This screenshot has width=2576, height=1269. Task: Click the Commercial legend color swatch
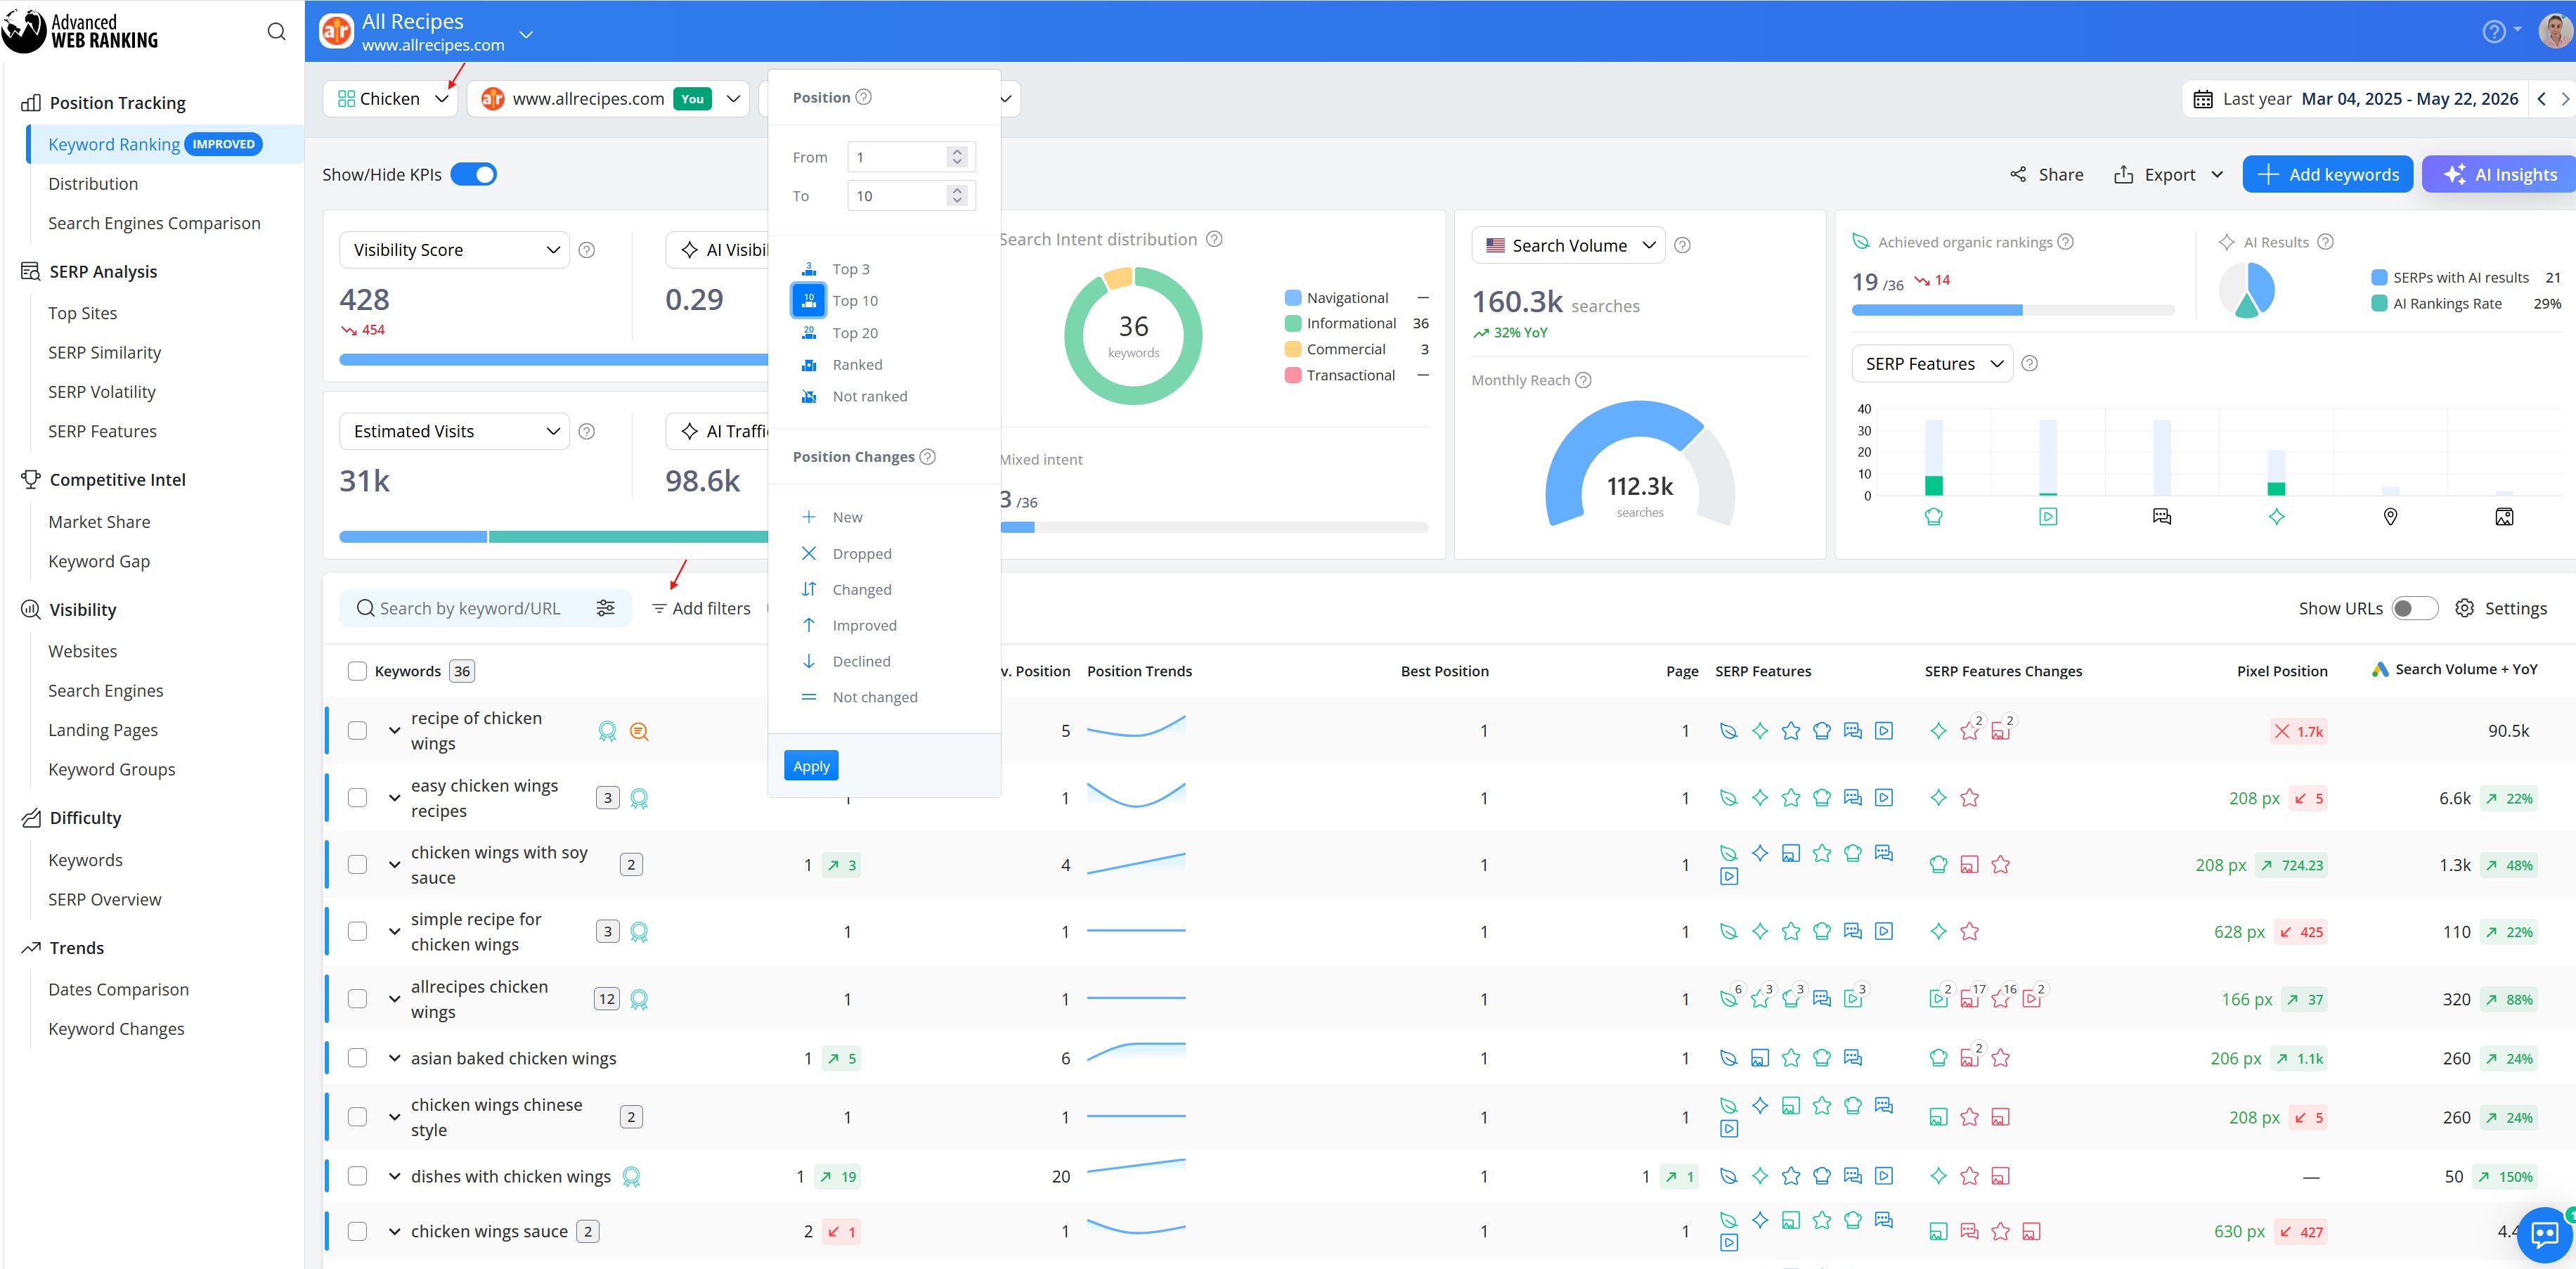[1293, 349]
